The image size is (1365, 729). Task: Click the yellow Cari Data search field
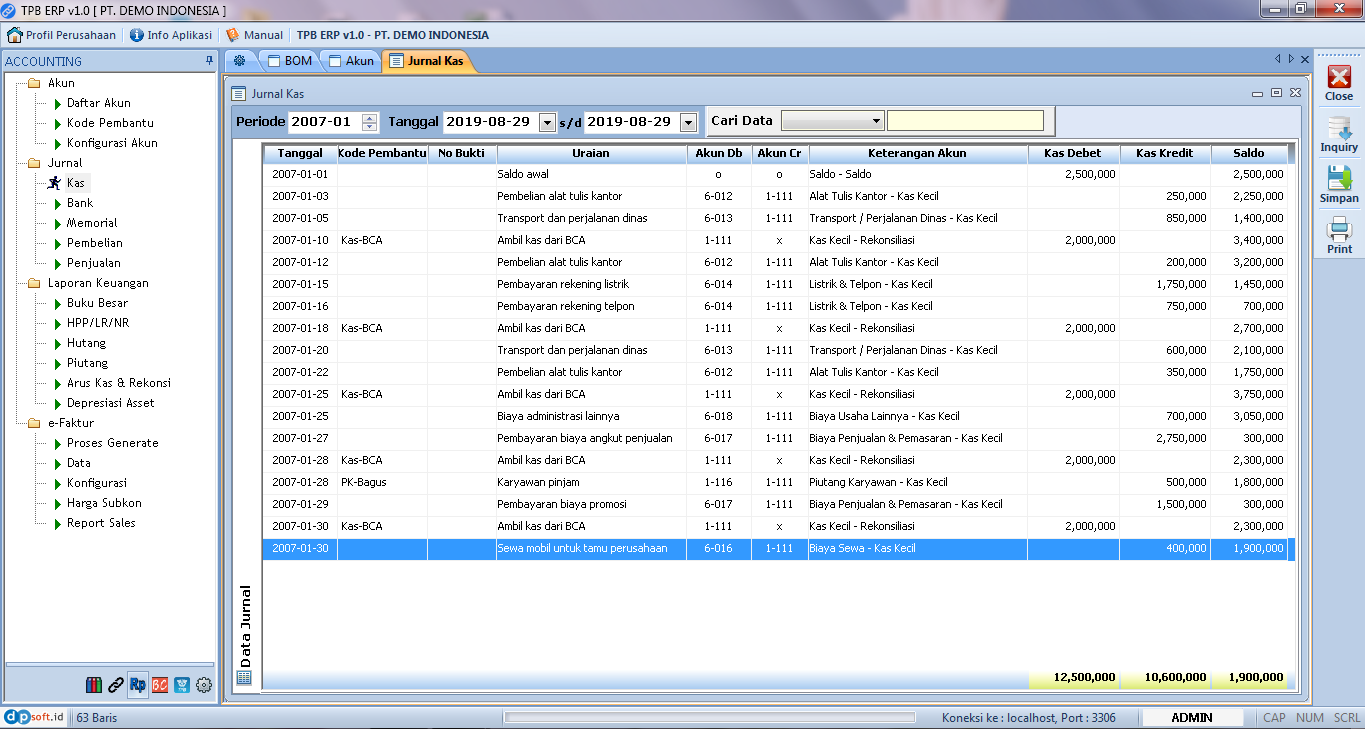[x=965, y=121]
